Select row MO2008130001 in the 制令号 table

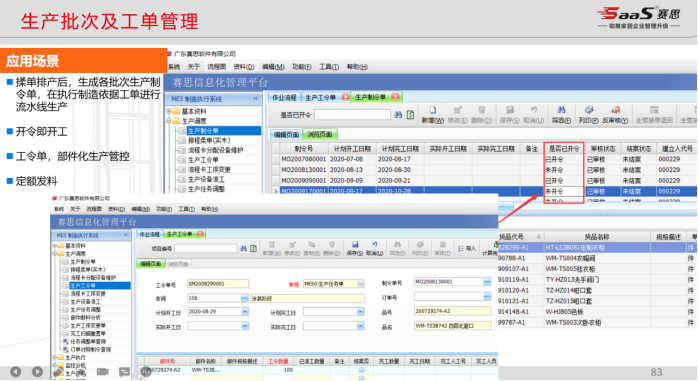pos(484,170)
